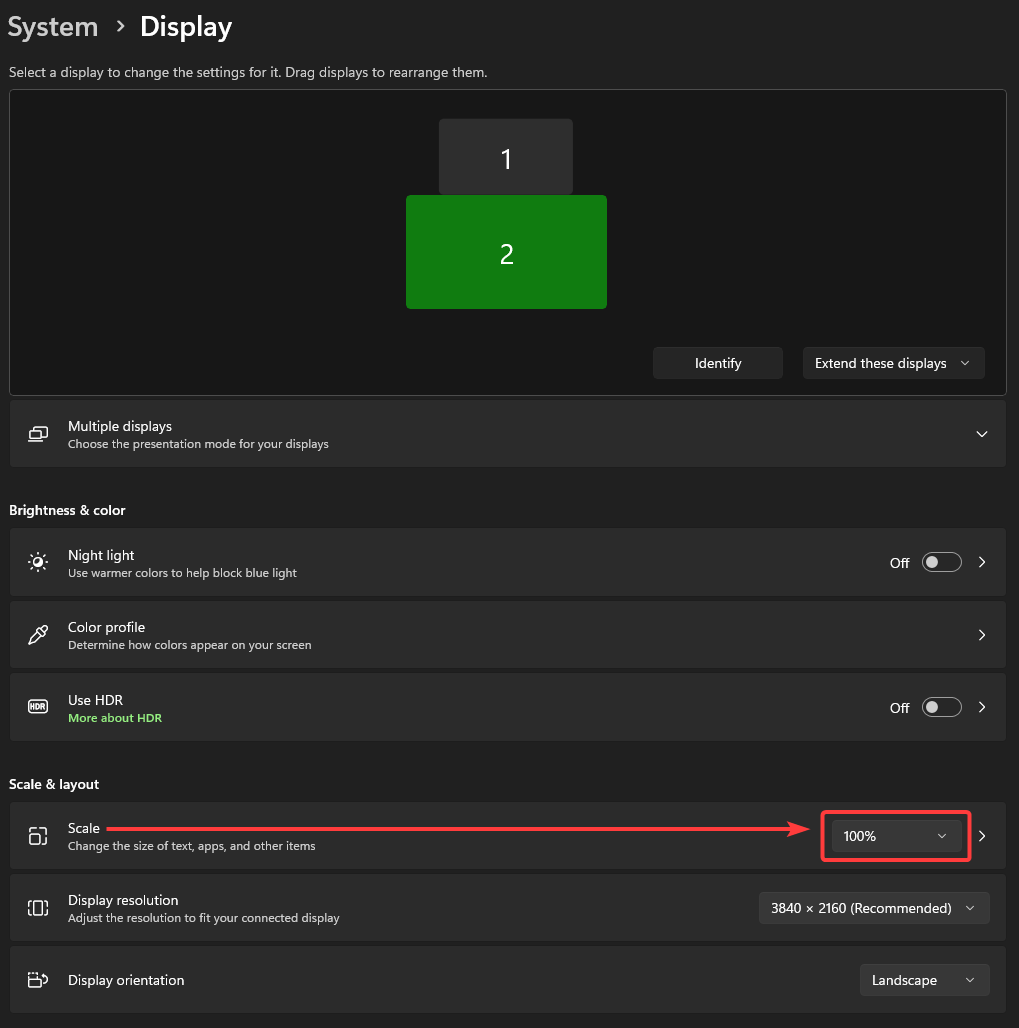Open the More about HDR link
The width and height of the screenshot is (1019, 1028).
click(115, 718)
